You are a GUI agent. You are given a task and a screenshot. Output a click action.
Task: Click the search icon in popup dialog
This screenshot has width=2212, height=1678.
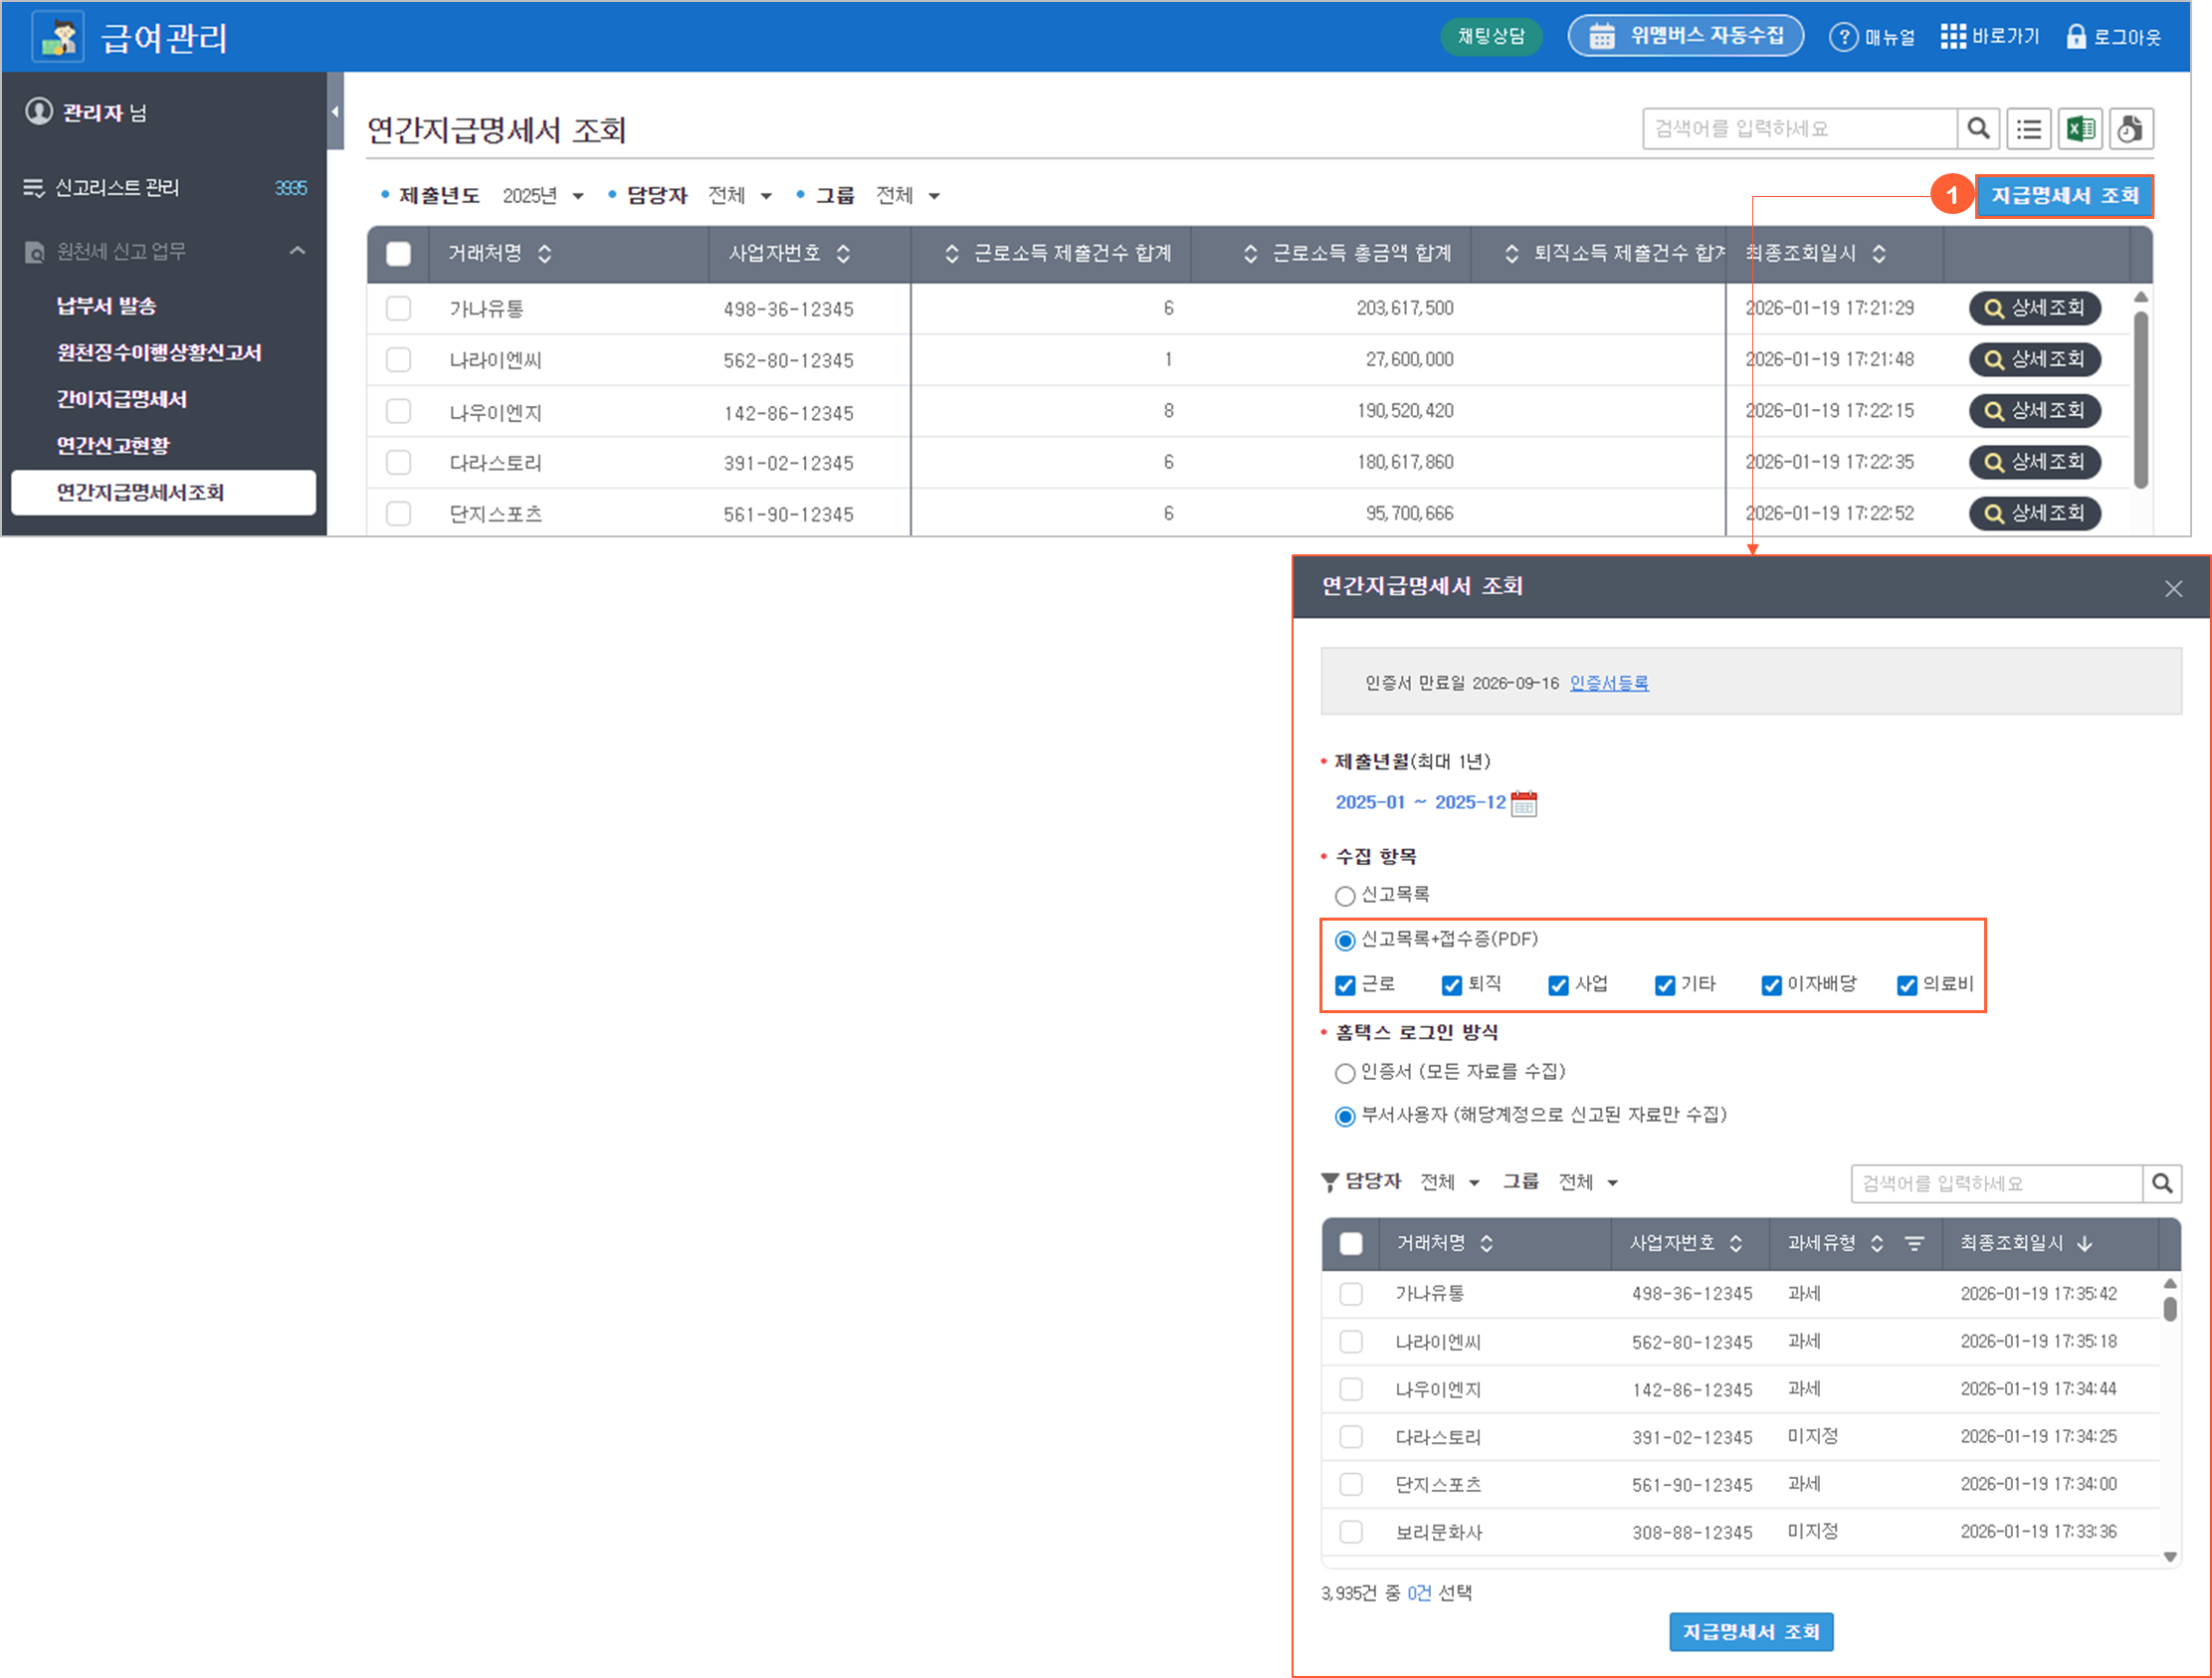point(2162,1183)
